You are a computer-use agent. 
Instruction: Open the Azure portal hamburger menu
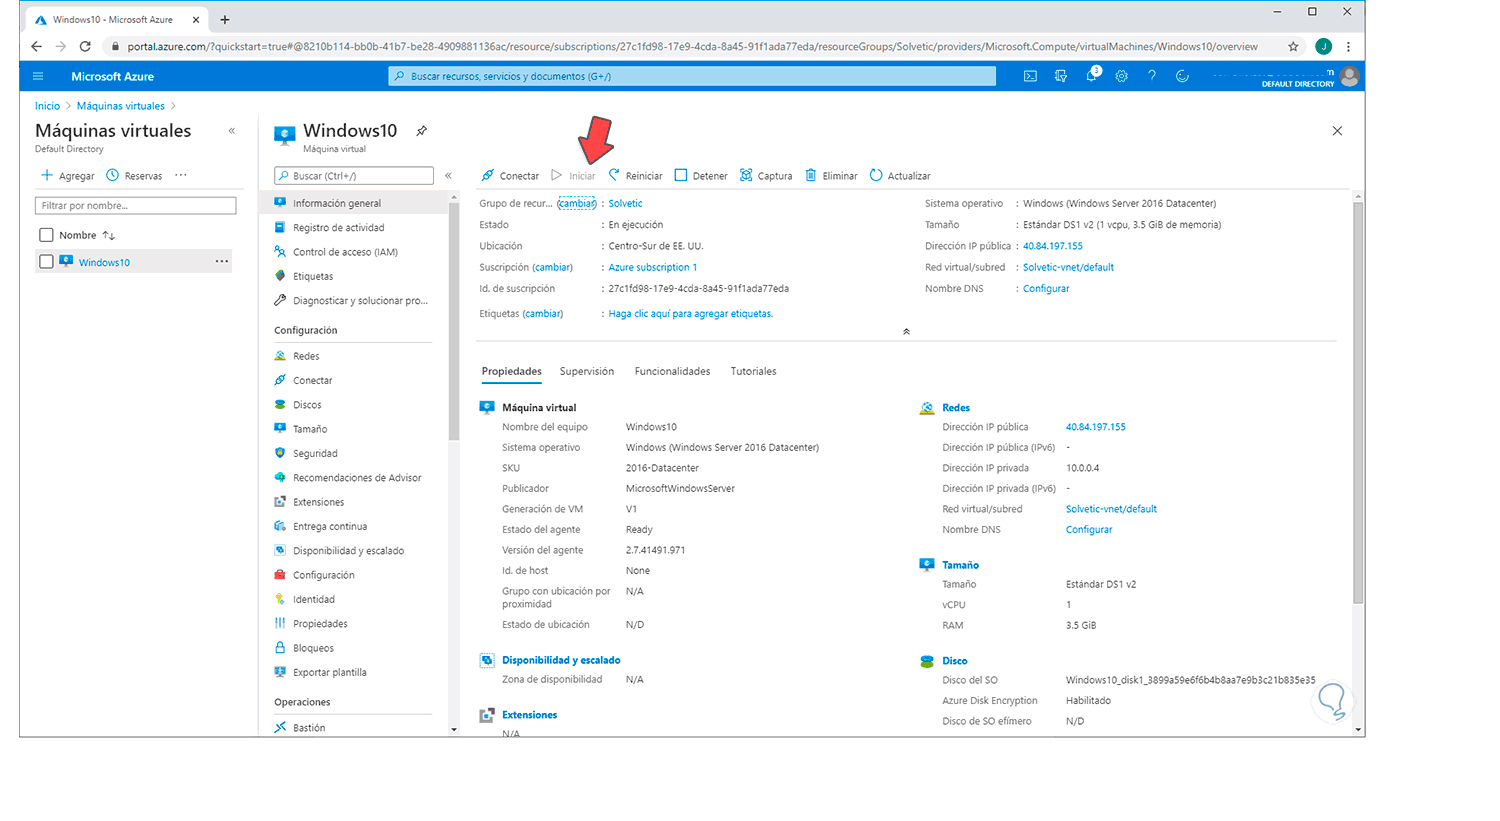coord(38,76)
